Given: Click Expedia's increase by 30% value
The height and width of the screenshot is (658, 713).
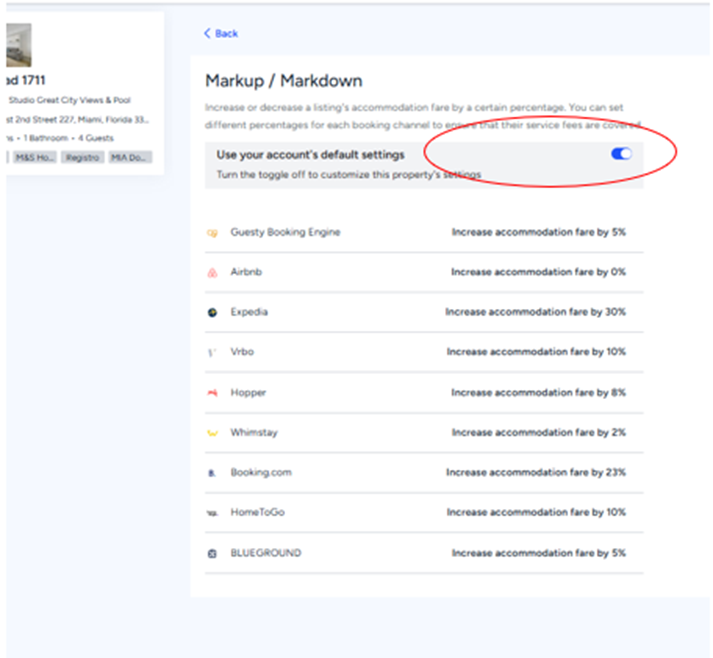Looking at the screenshot, I should pos(535,312).
